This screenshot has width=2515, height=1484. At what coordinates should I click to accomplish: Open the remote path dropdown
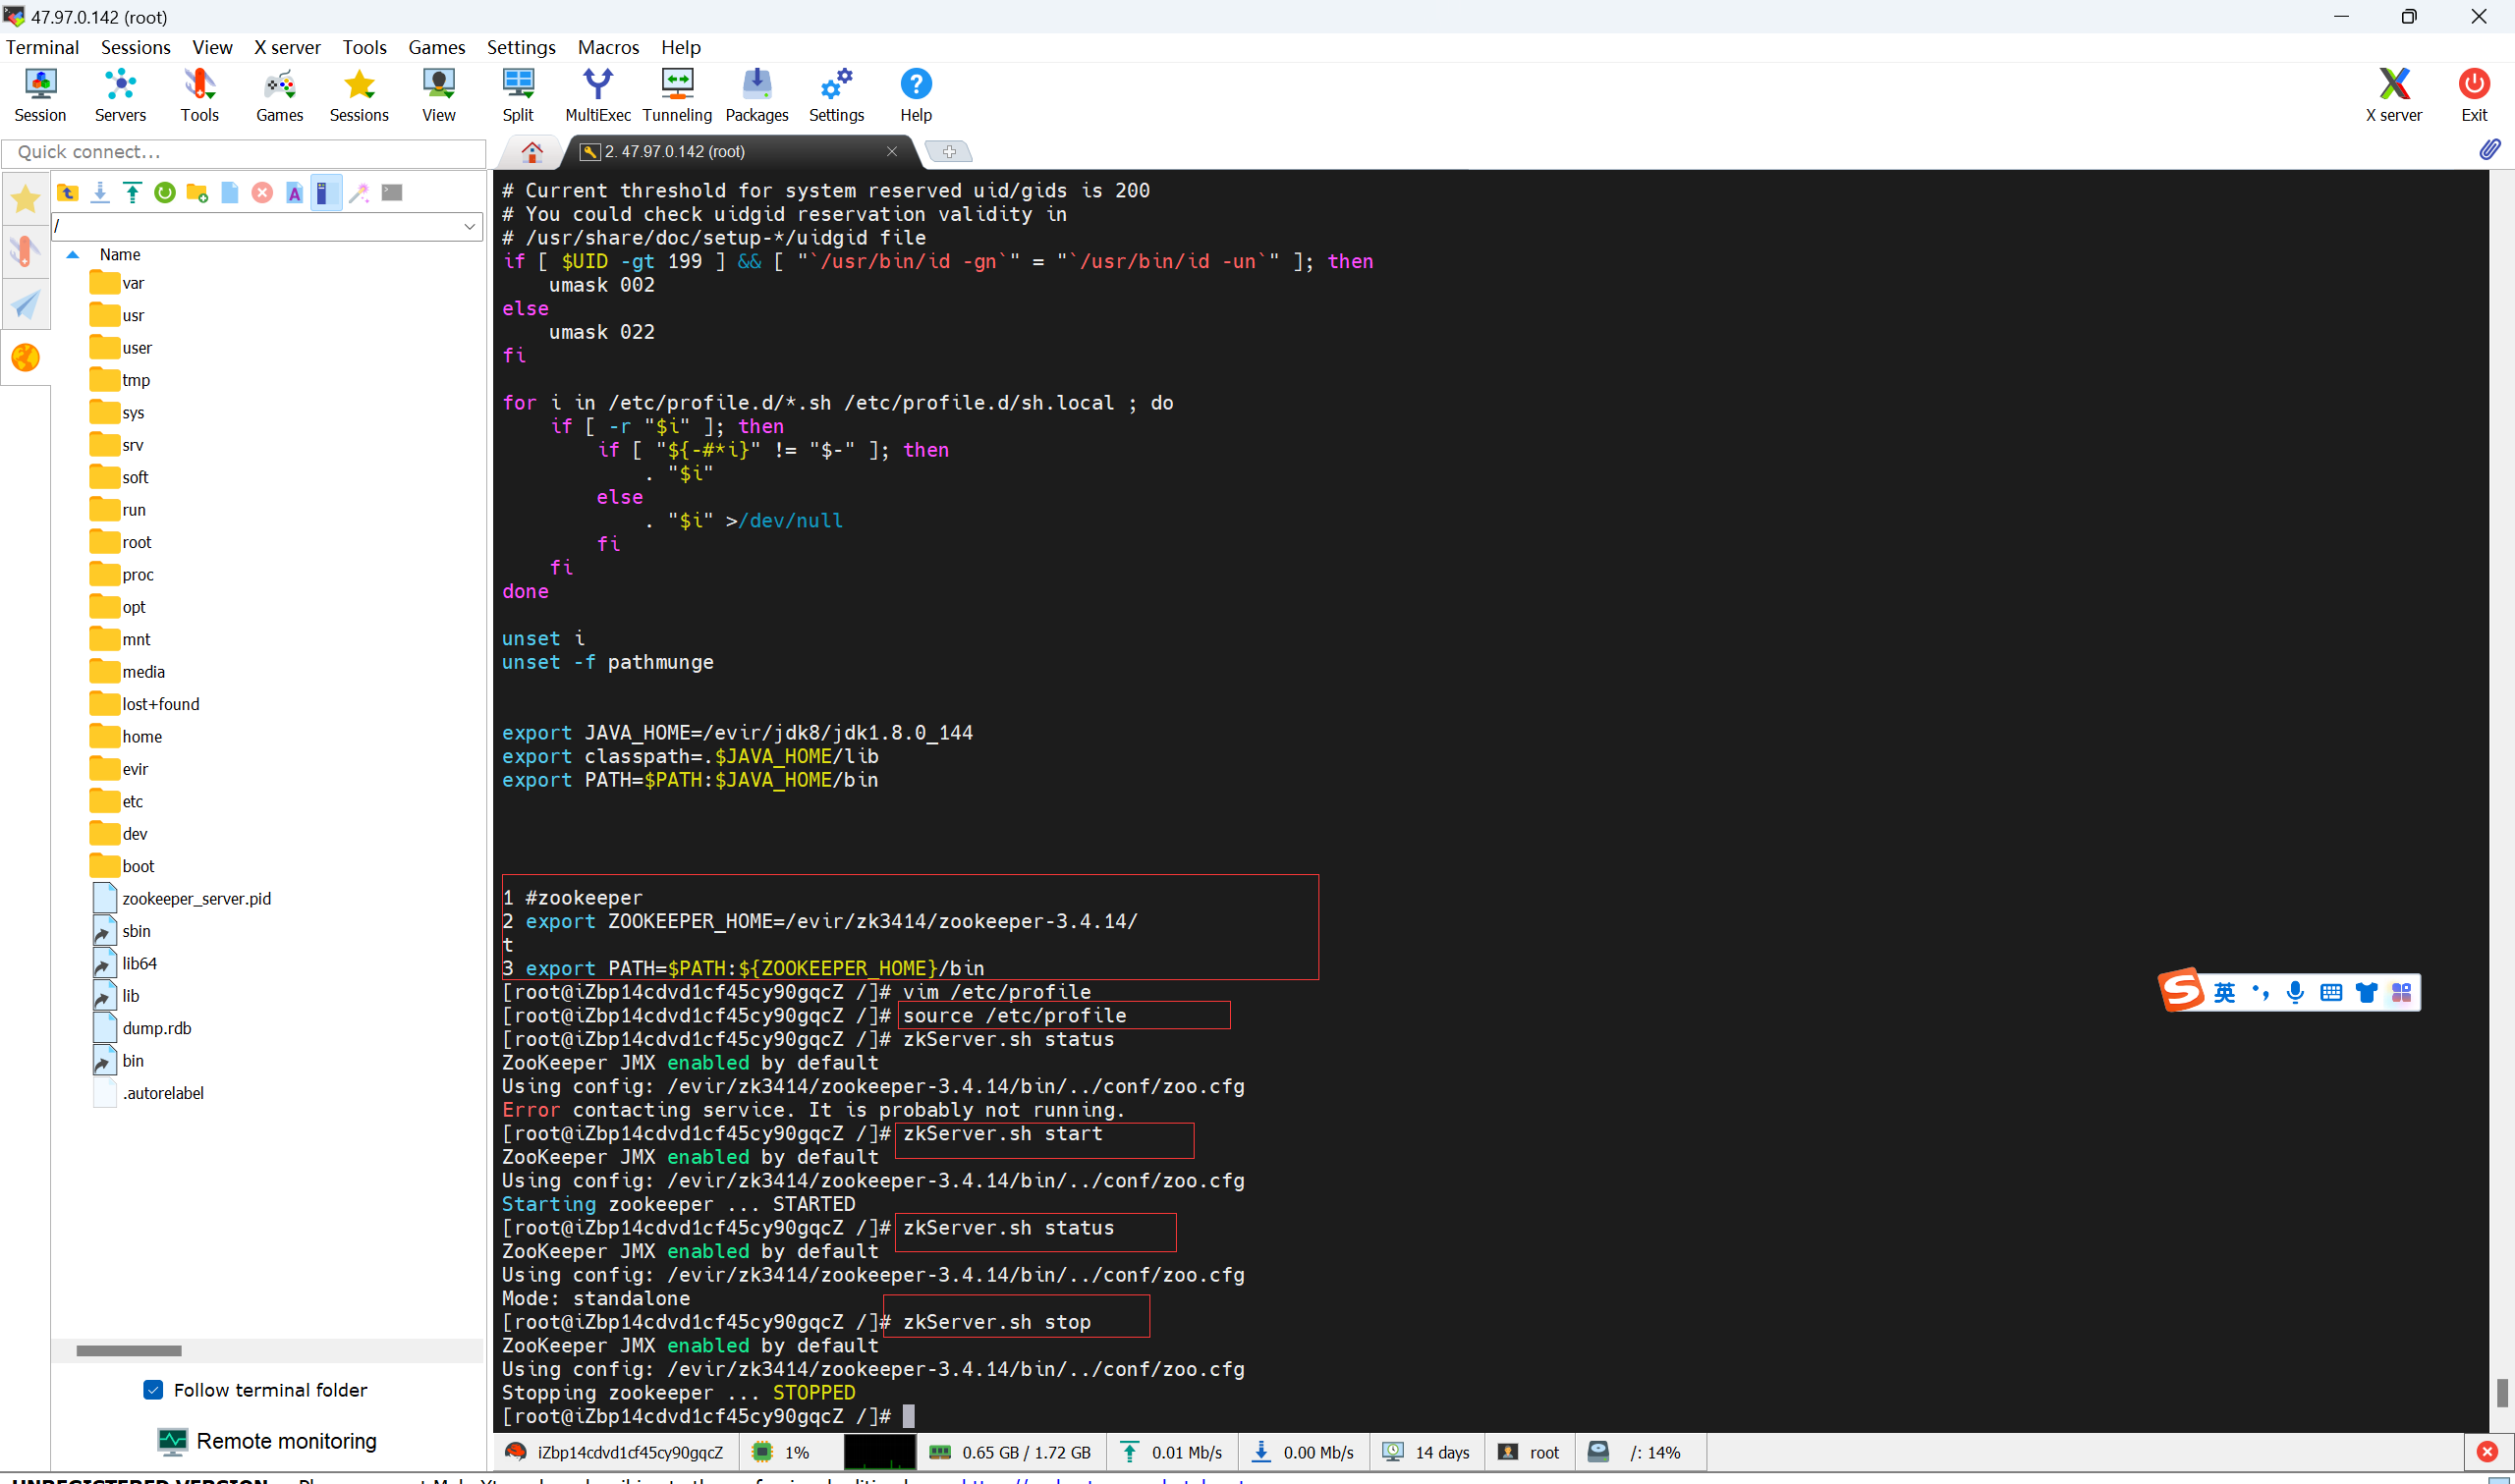469,227
